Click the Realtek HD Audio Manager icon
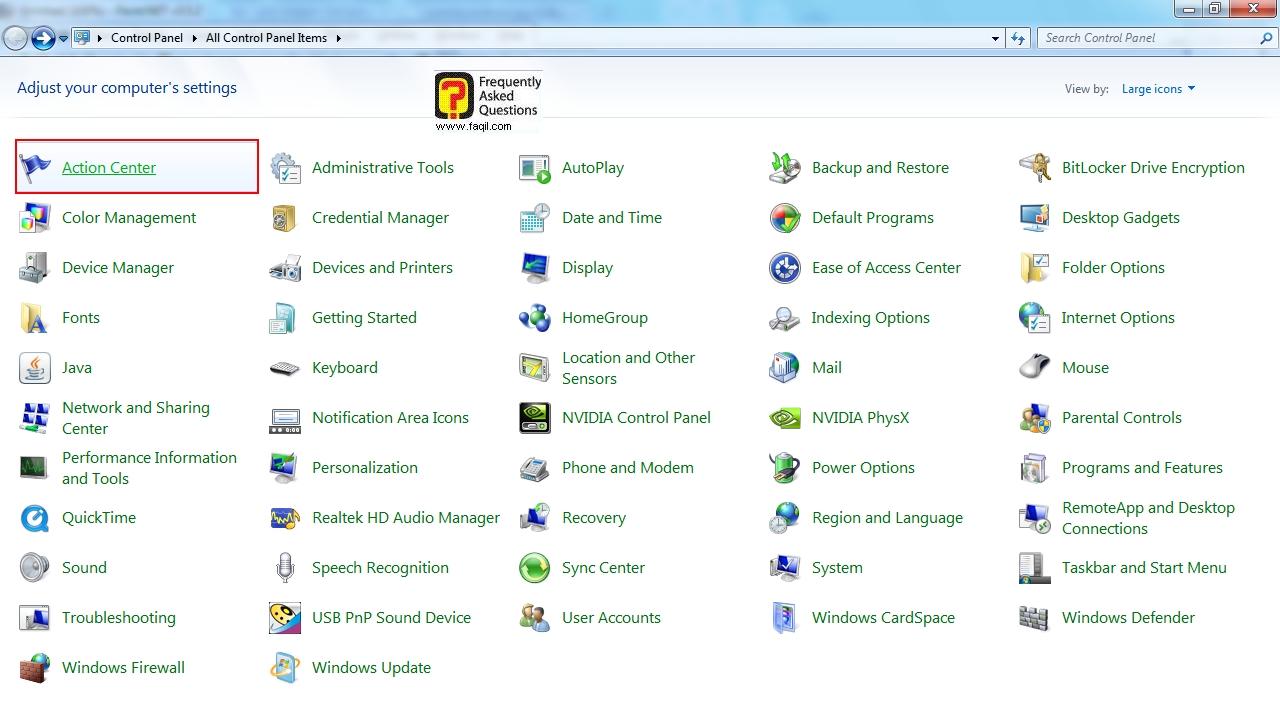Image resolution: width=1280 pixels, height=704 pixels. [x=285, y=518]
